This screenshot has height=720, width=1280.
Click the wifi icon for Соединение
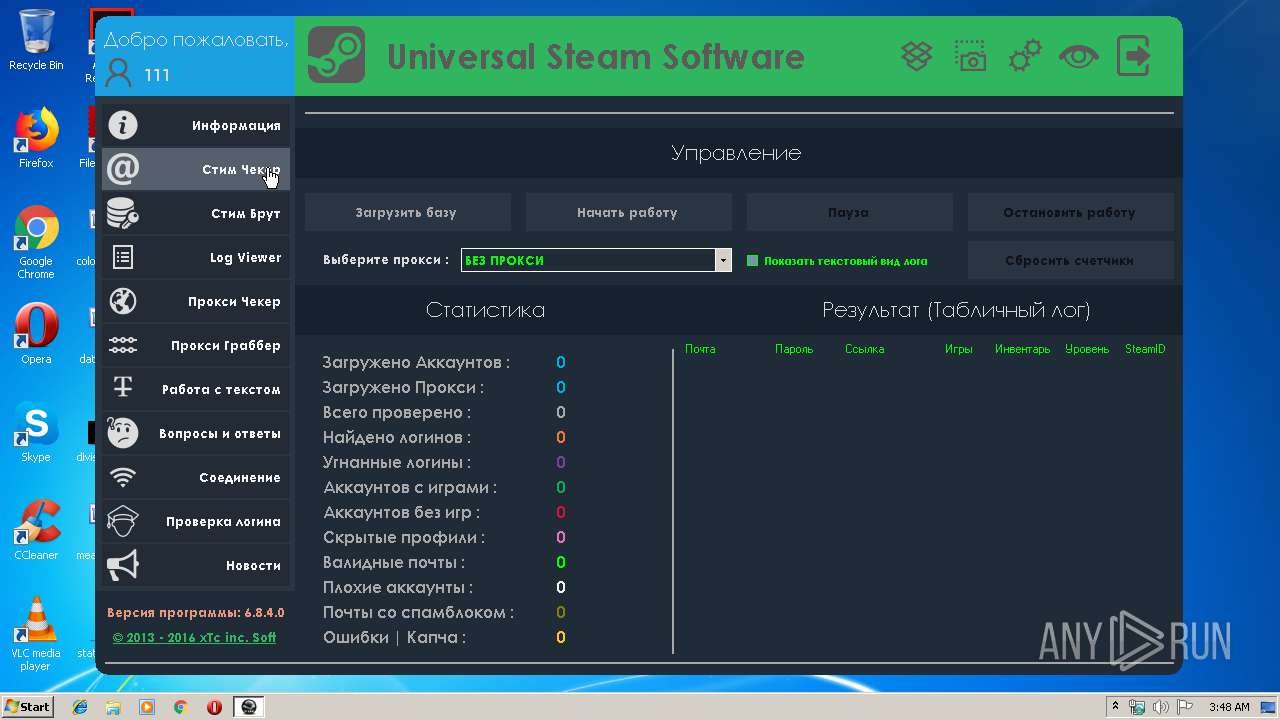pyautogui.click(x=123, y=477)
